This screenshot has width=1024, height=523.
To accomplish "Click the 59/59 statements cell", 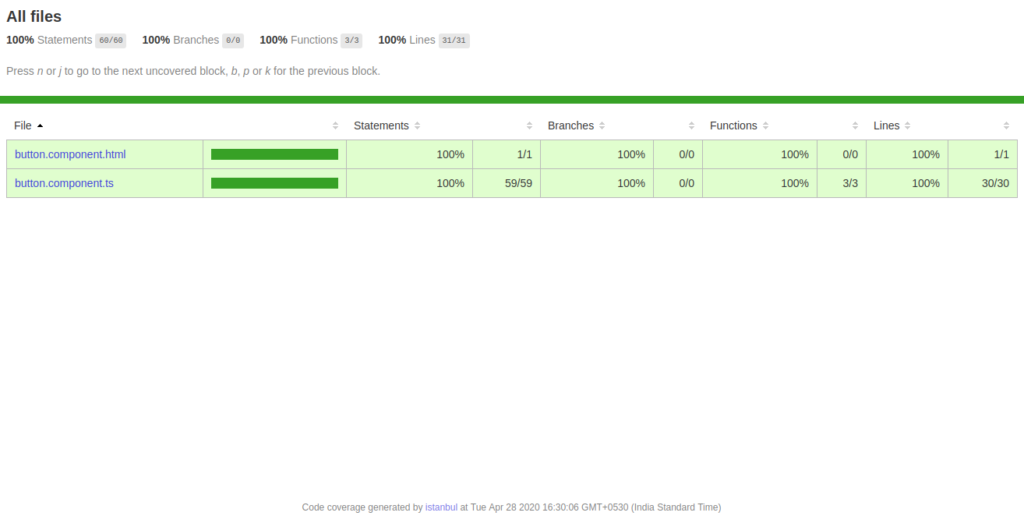I will 506,183.
